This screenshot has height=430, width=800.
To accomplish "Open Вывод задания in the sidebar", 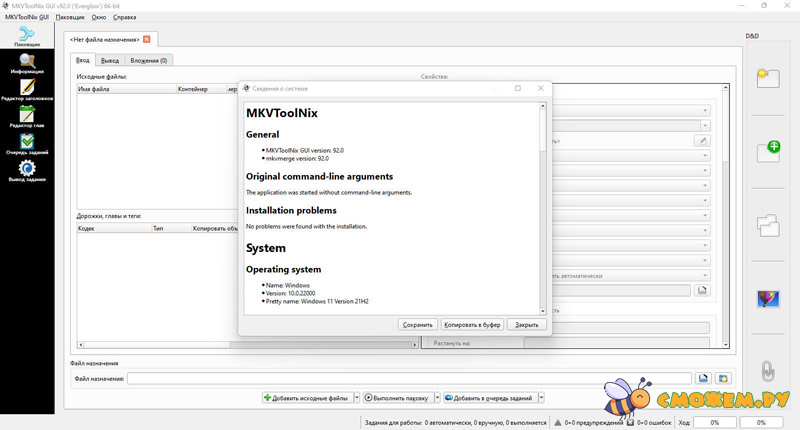I will [x=27, y=171].
